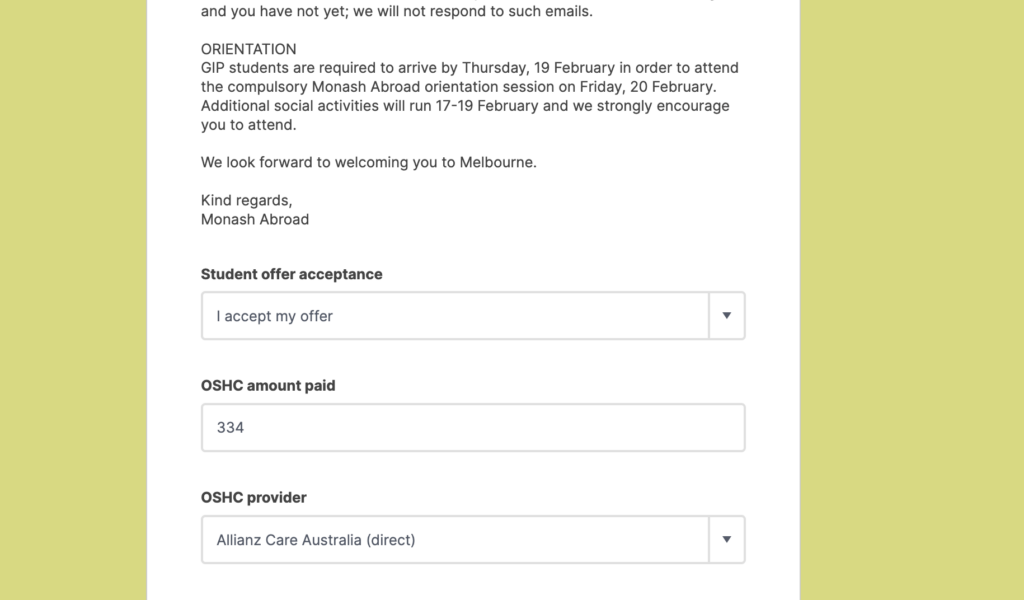Click the 334 value in the amount field
The width and height of the screenshot is (1024, 600).
[x=231, y=428]
